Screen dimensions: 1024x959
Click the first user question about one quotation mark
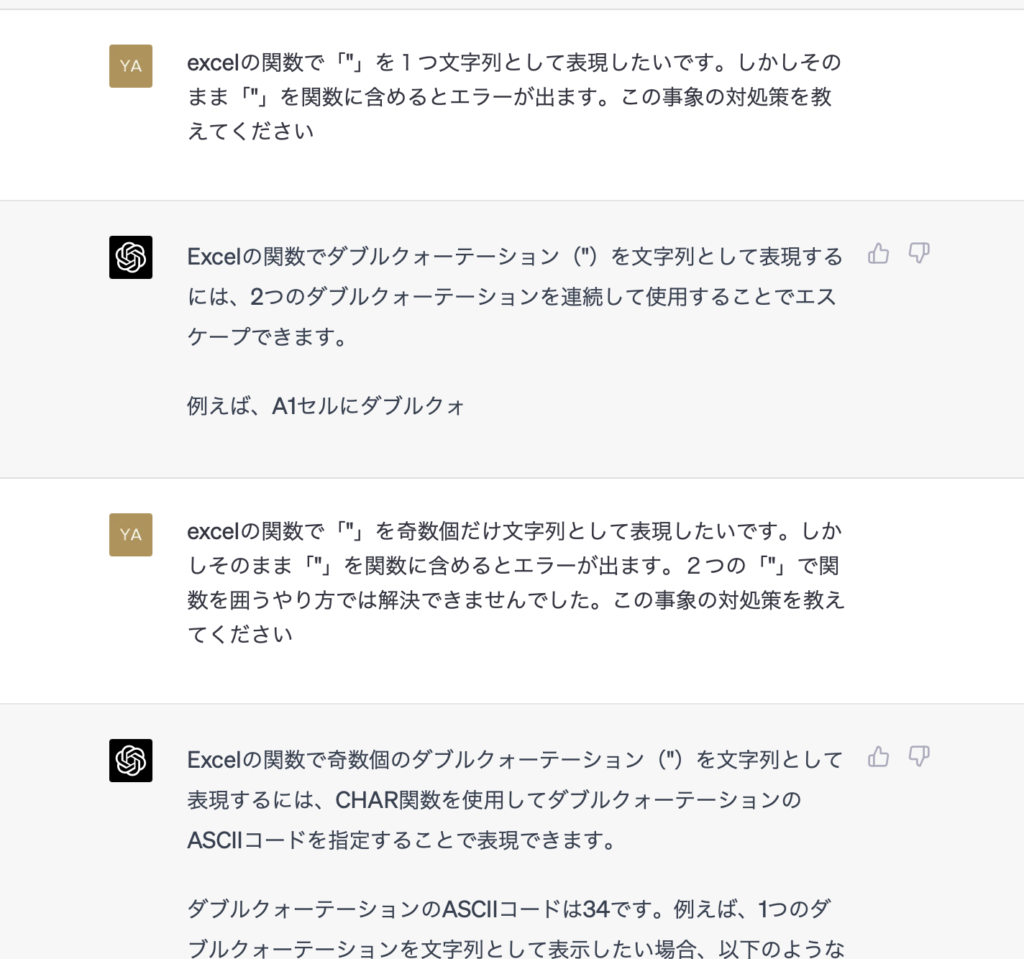point(514,97)
